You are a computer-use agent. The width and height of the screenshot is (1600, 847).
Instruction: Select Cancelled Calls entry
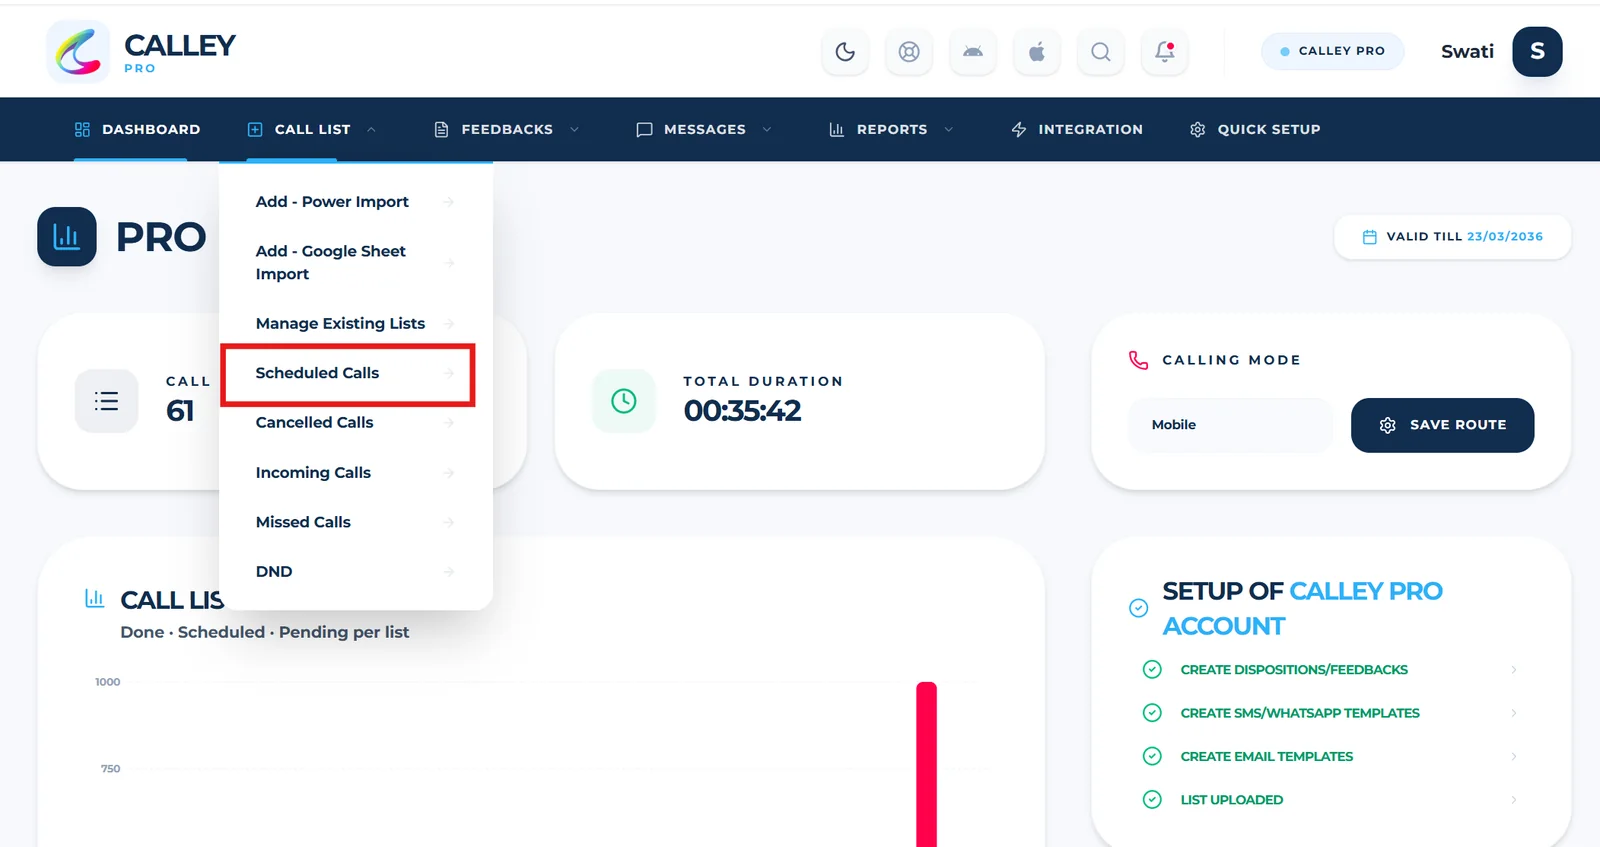(355, 423)
